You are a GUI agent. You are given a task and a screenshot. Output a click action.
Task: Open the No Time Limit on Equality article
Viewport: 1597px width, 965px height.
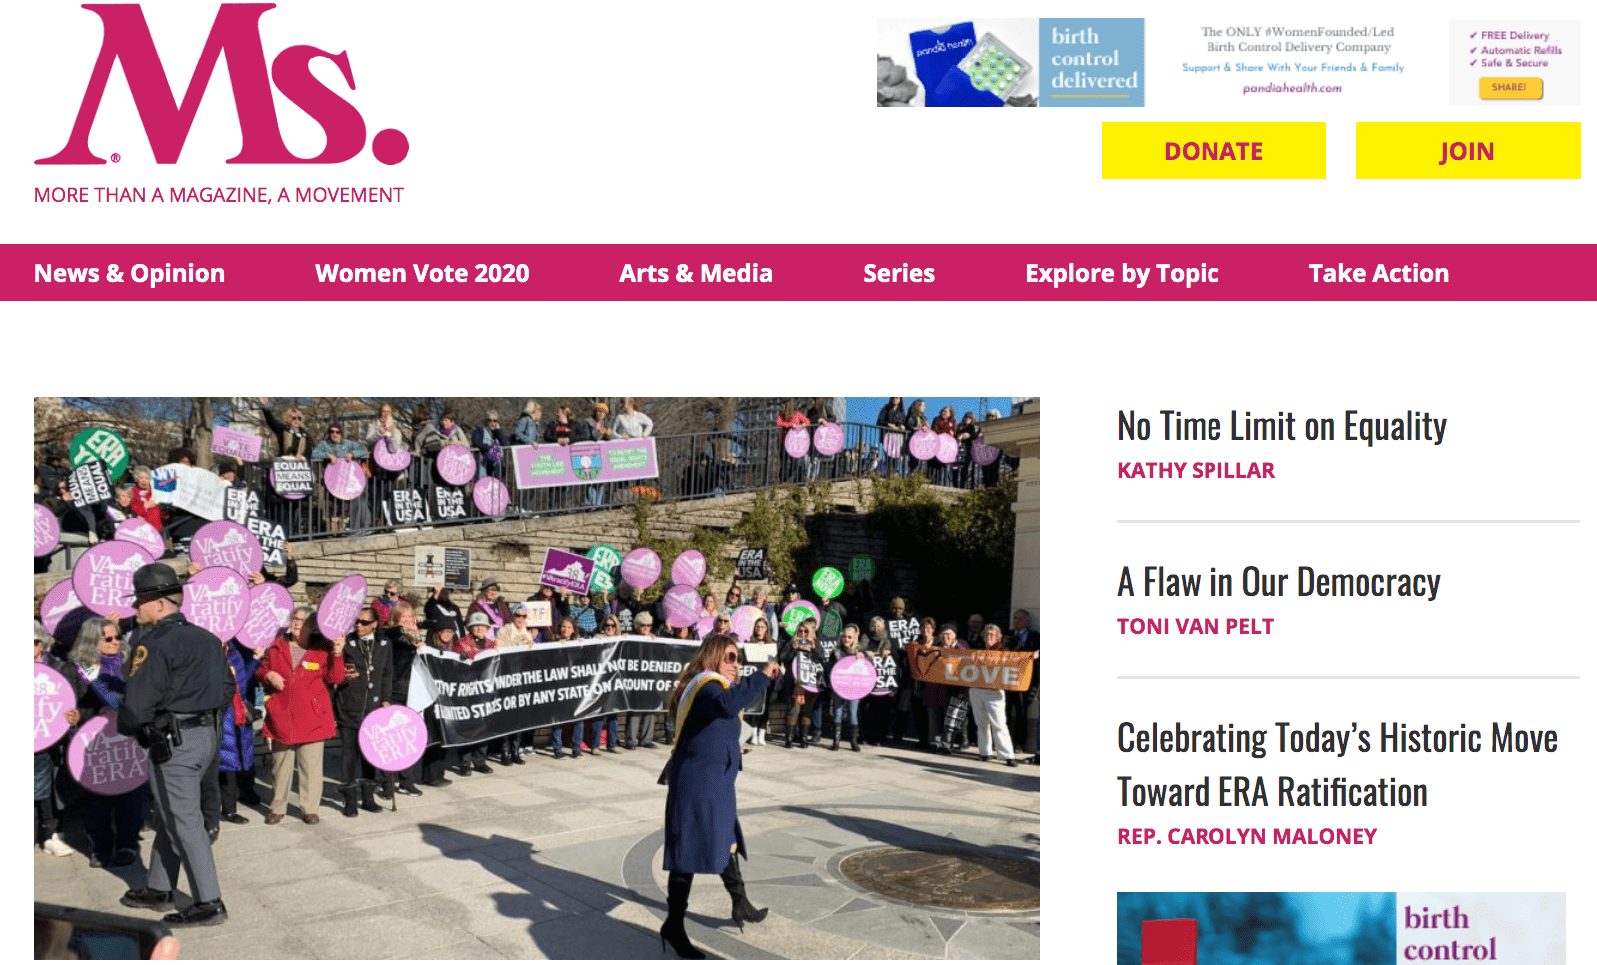coord(1282,426)
